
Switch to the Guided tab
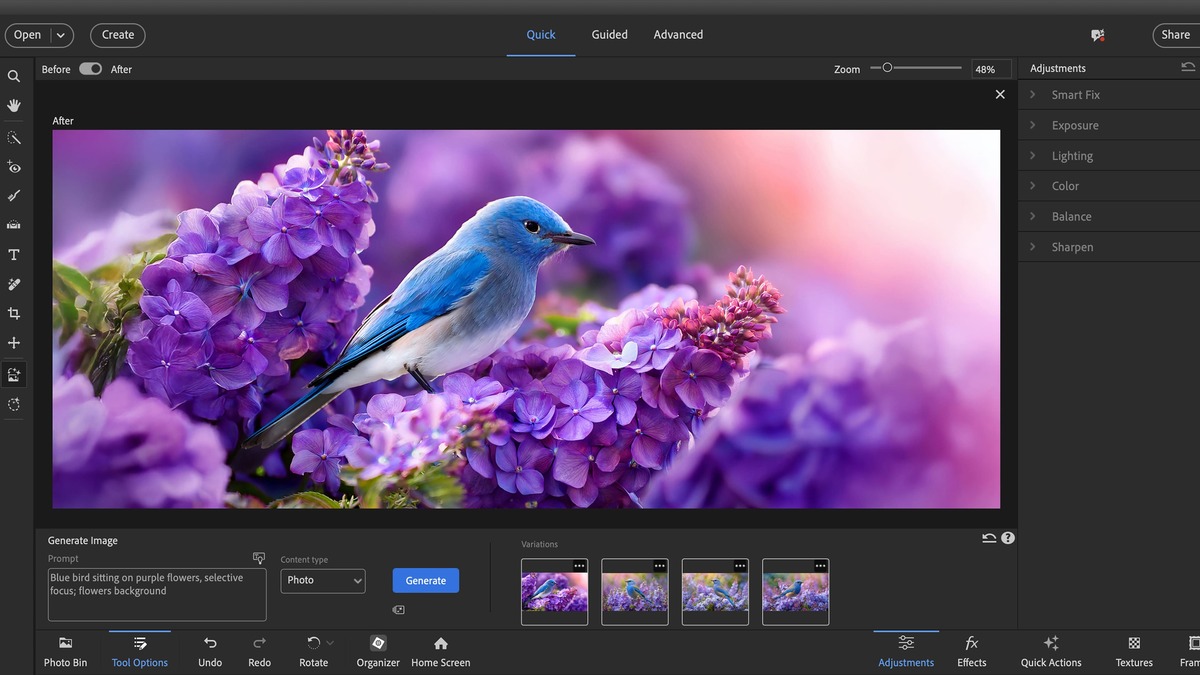pyautogui.click(x=609, y=34)
